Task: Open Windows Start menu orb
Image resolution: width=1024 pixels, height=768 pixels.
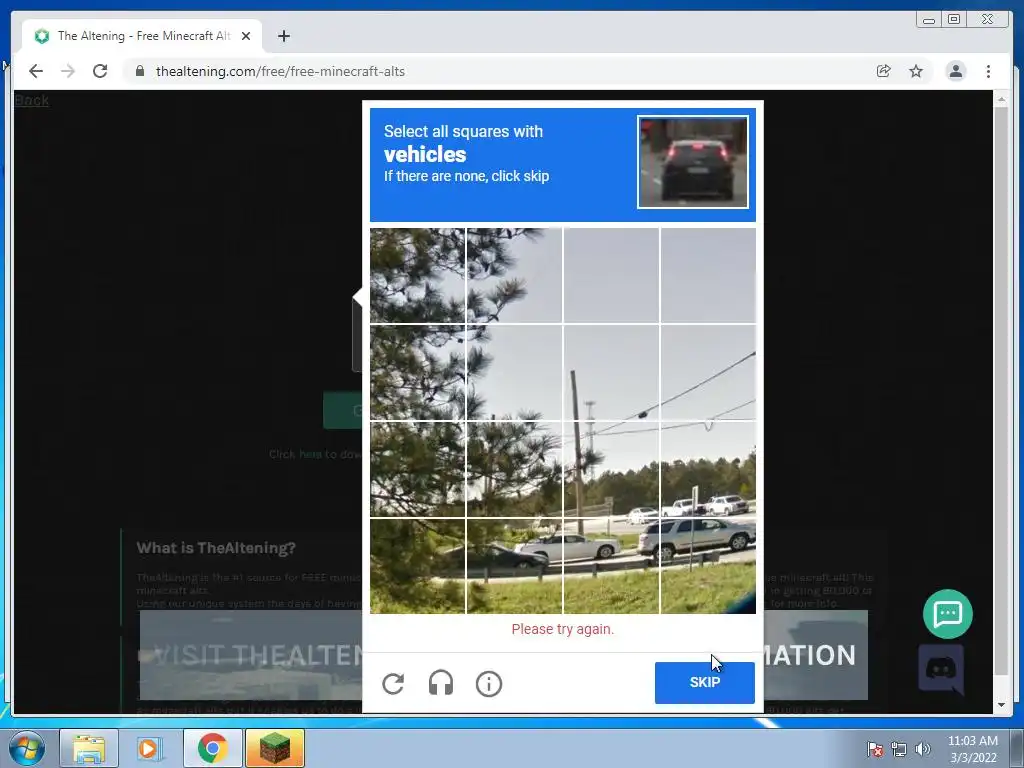Action: click(27, 748)
